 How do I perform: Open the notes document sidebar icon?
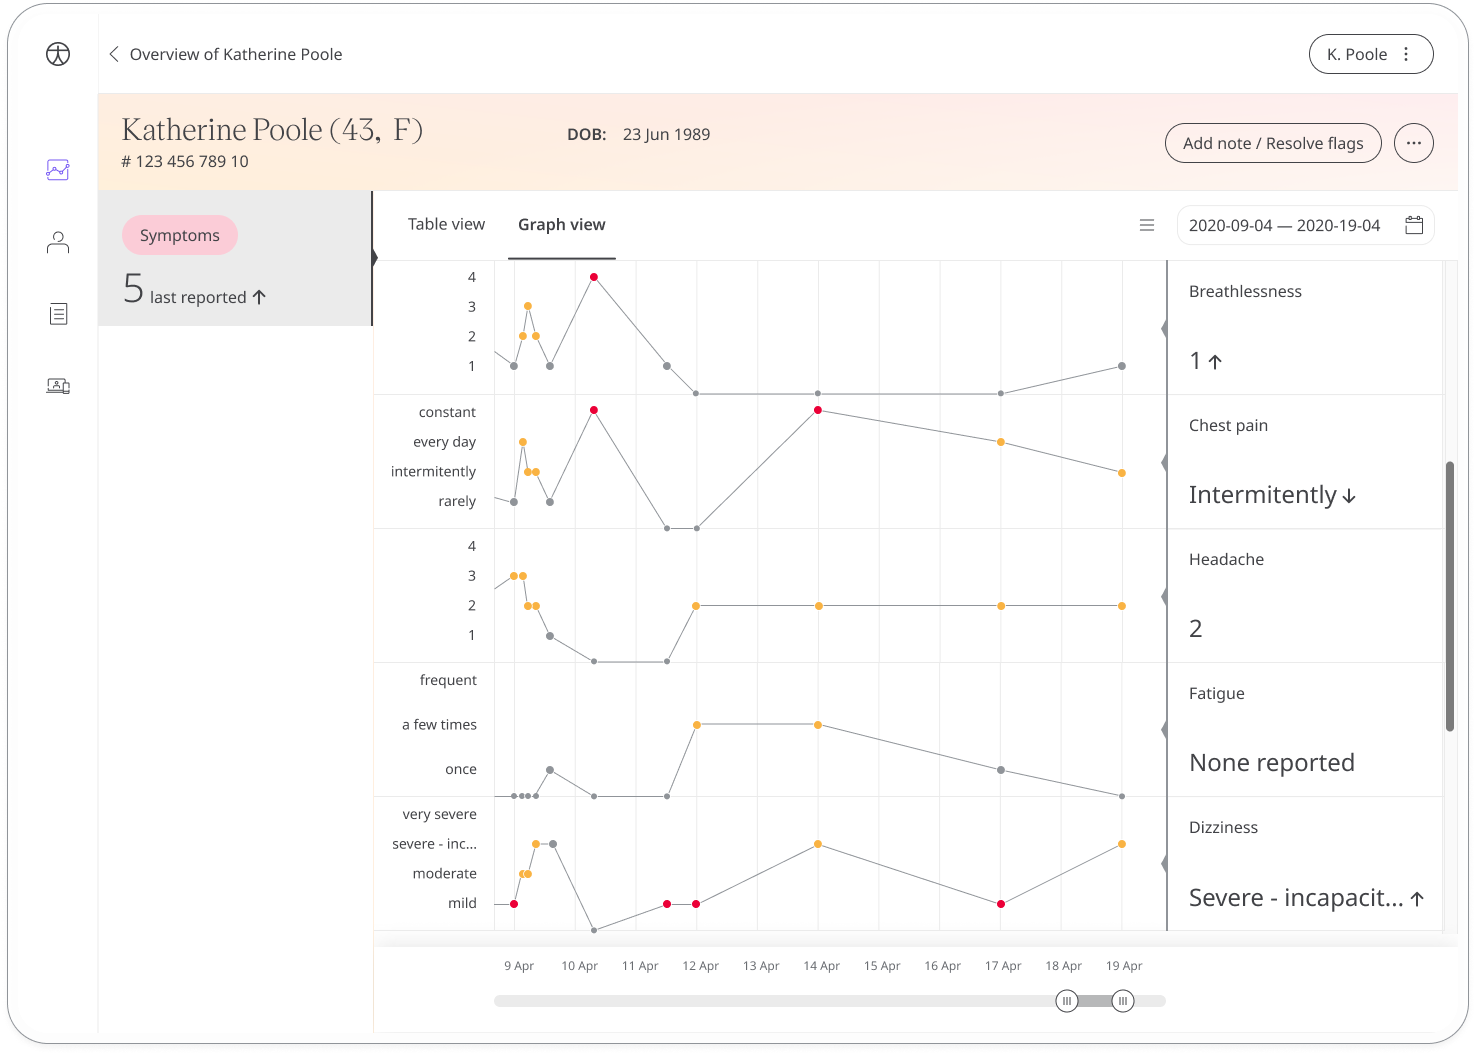[x=58, y=314]
